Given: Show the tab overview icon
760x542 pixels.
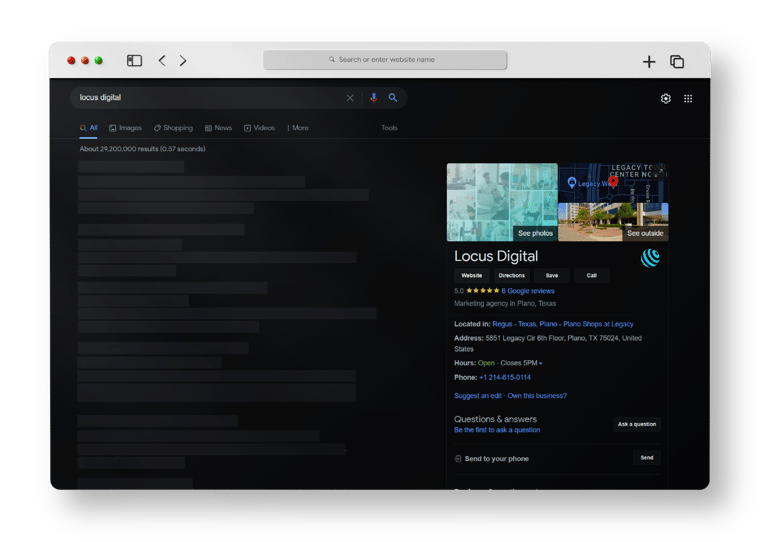Looking at the screenshot, I should point(677,62).
